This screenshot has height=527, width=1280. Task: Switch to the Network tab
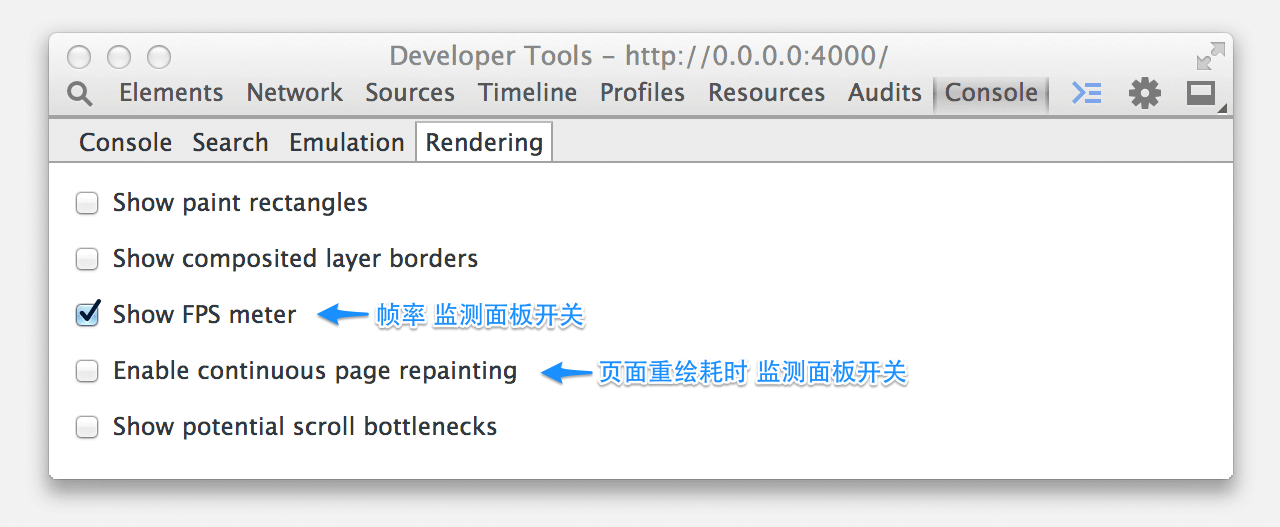pos(294,93)
